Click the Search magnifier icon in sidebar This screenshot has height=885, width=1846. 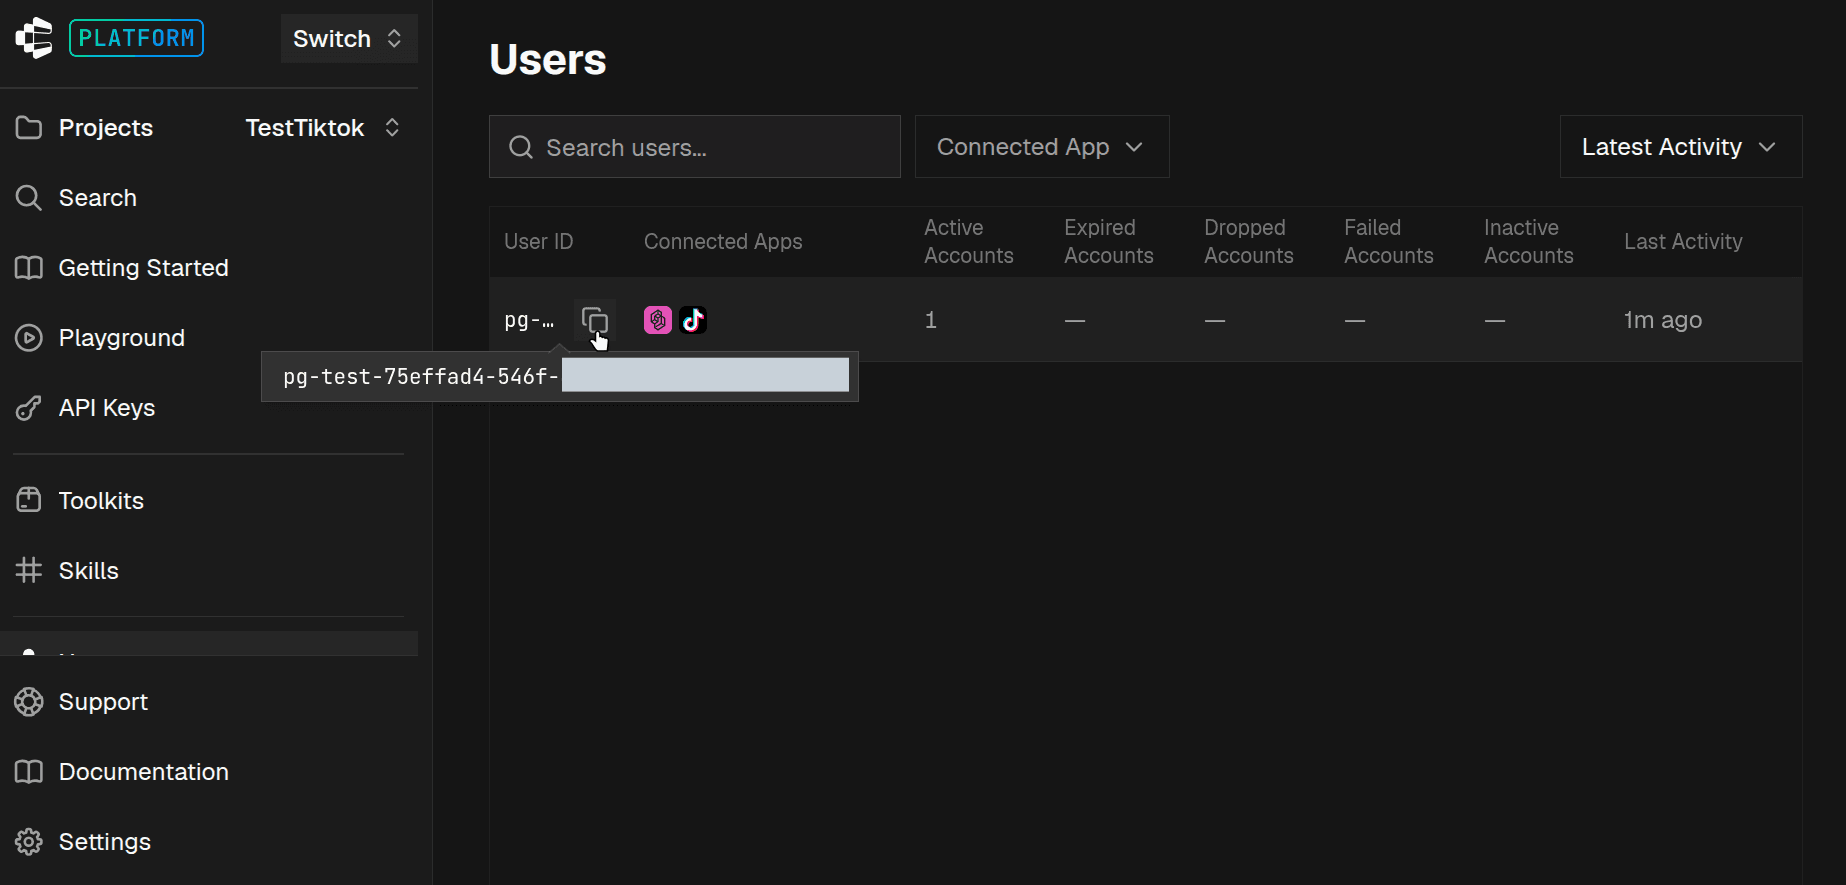(29, 198)
